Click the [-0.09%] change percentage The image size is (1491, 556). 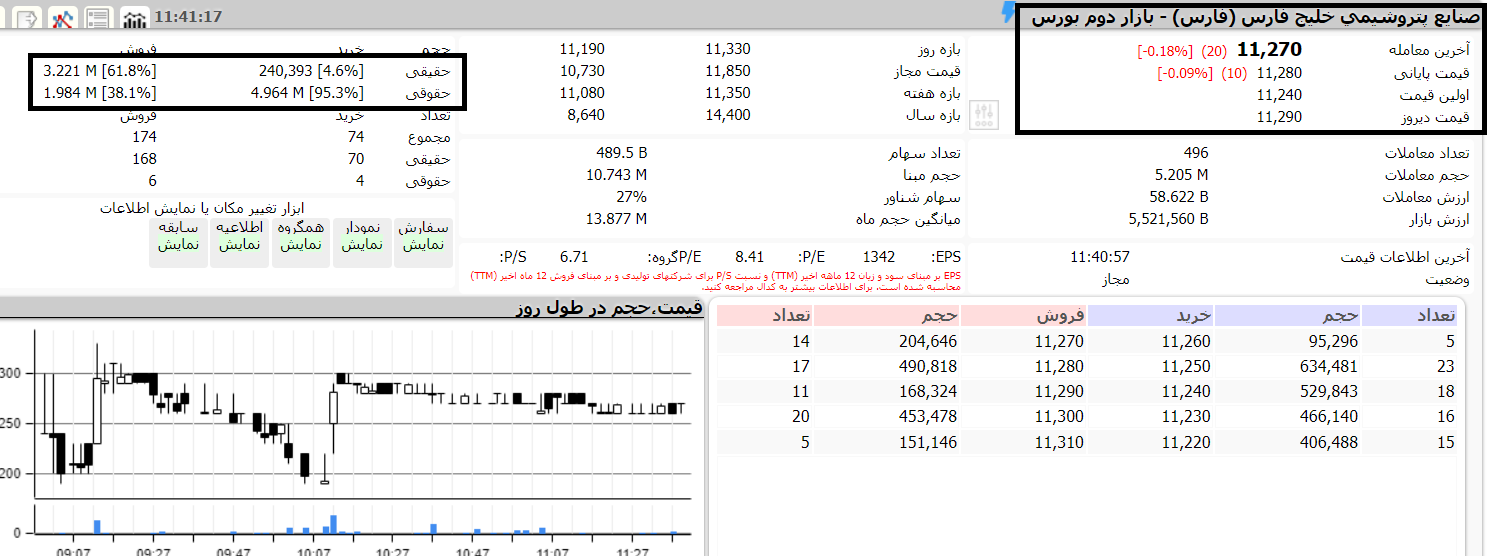coord(1185,73)
